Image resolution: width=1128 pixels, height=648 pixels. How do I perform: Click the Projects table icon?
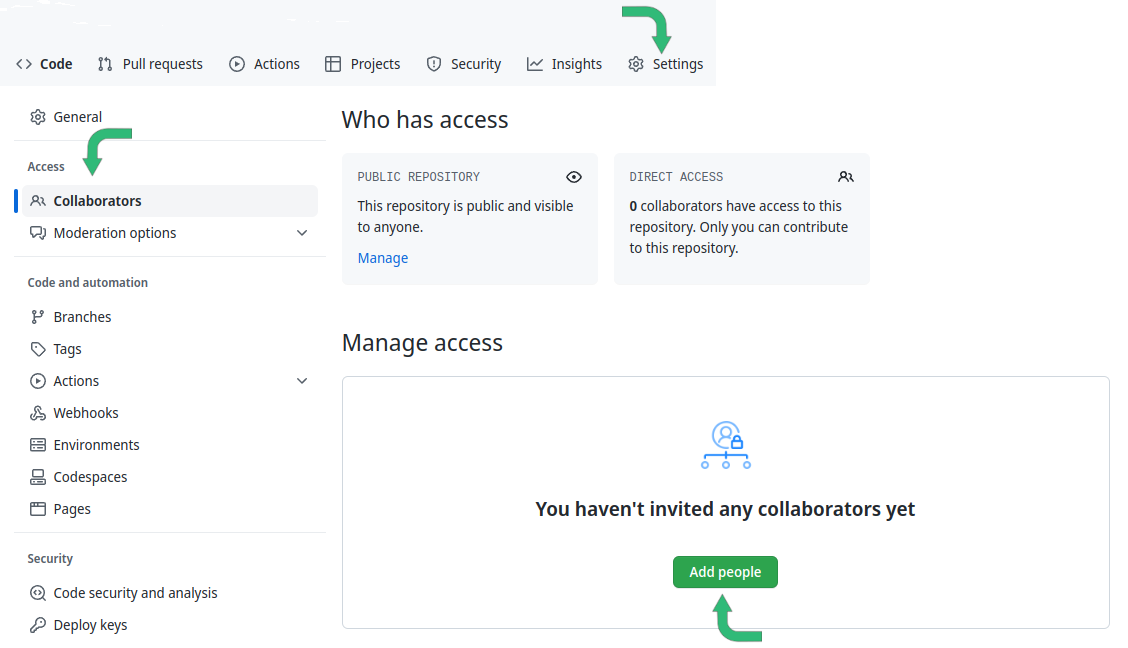(333, 64)
